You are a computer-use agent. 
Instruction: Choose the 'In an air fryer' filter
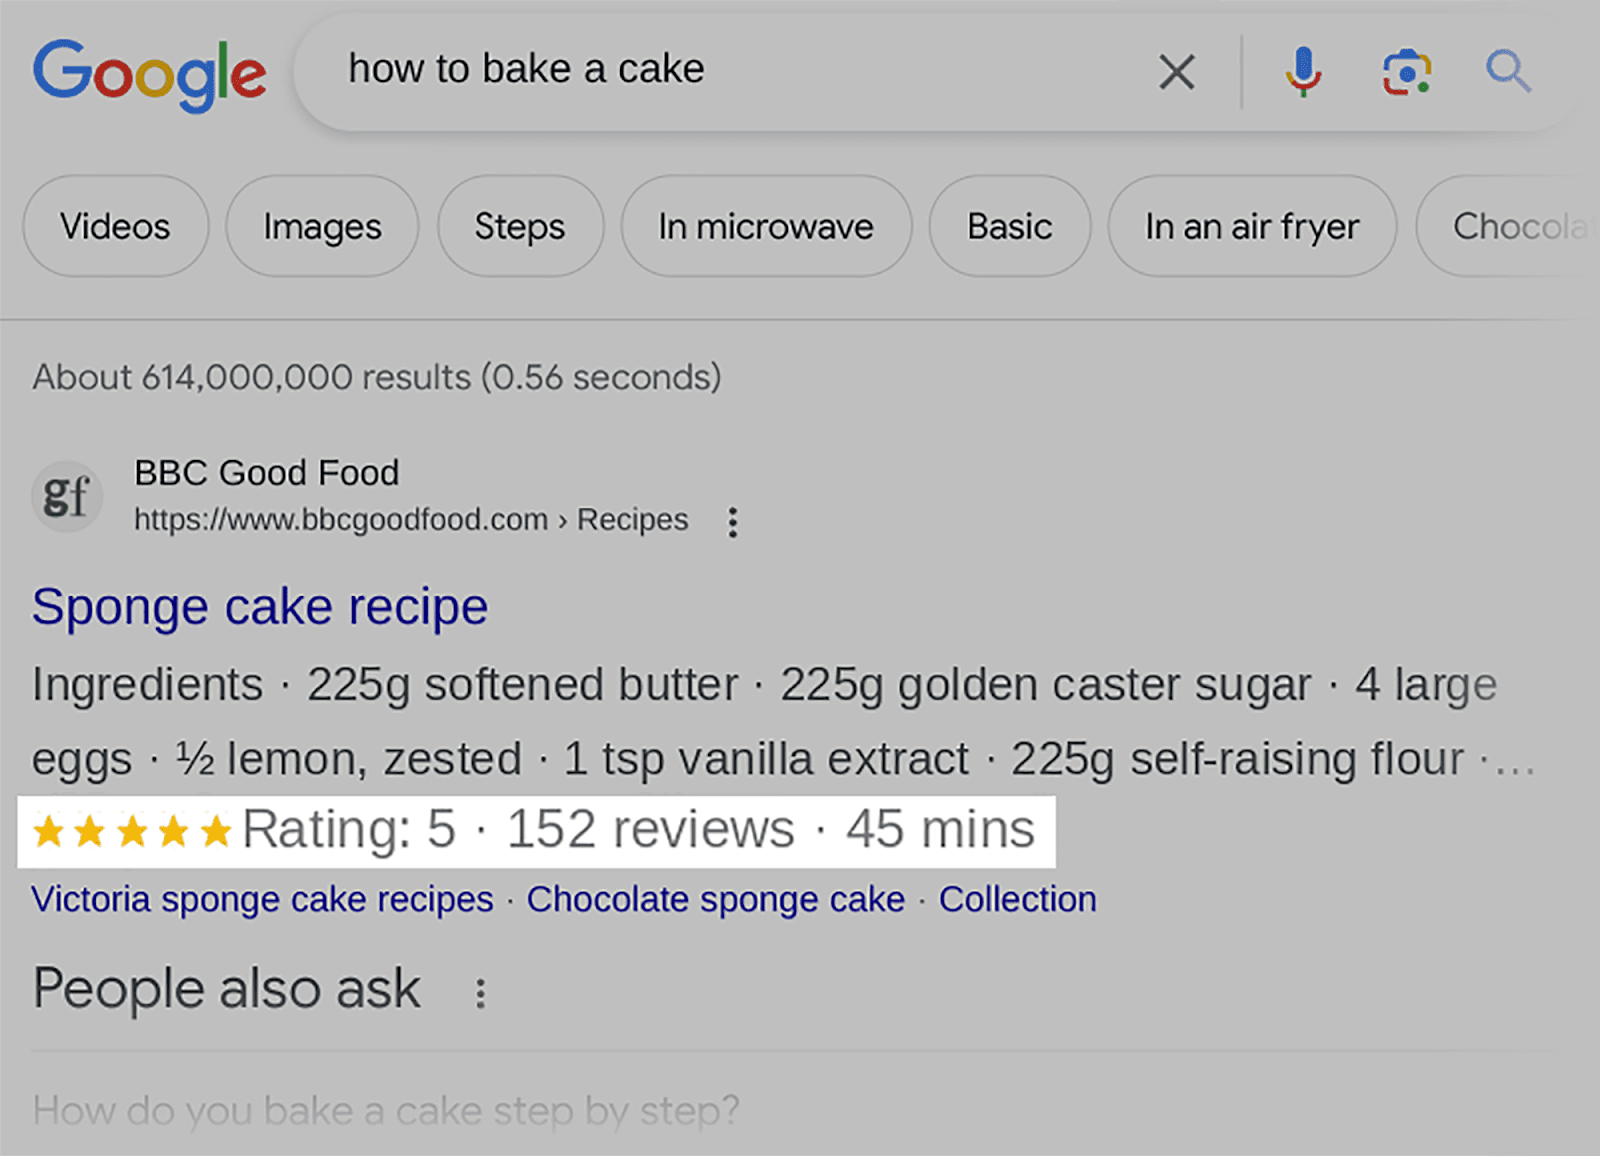[1251, 227]
